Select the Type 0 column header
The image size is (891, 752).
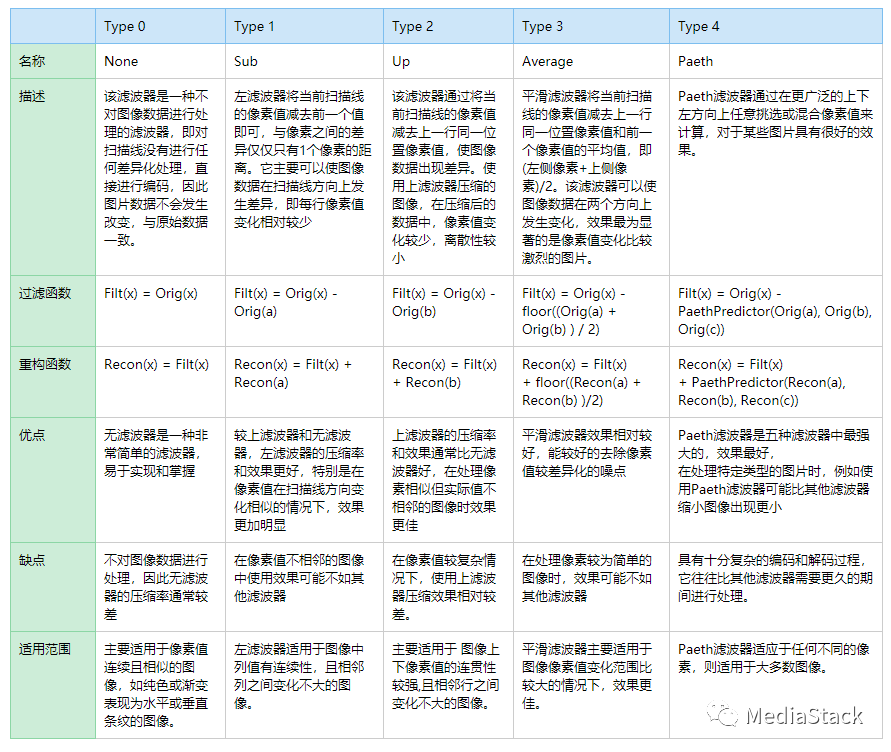[x=125, y=26]
